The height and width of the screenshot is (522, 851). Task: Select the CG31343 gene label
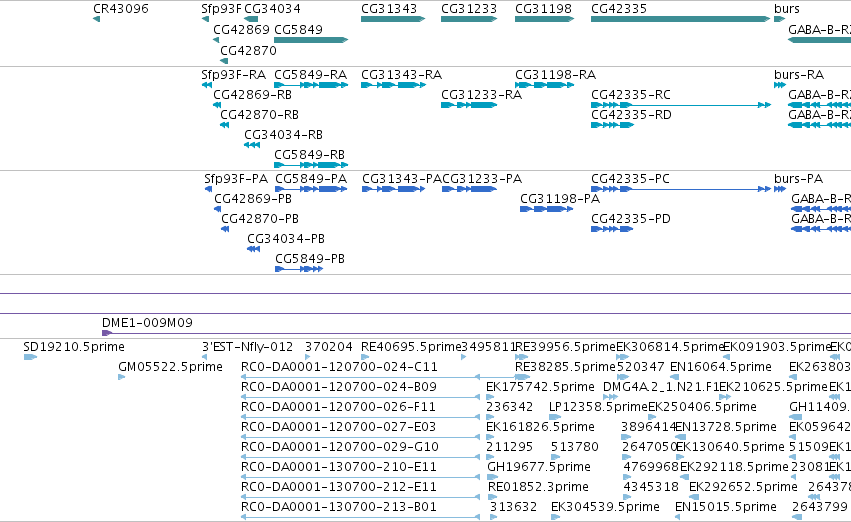[389, 9]
